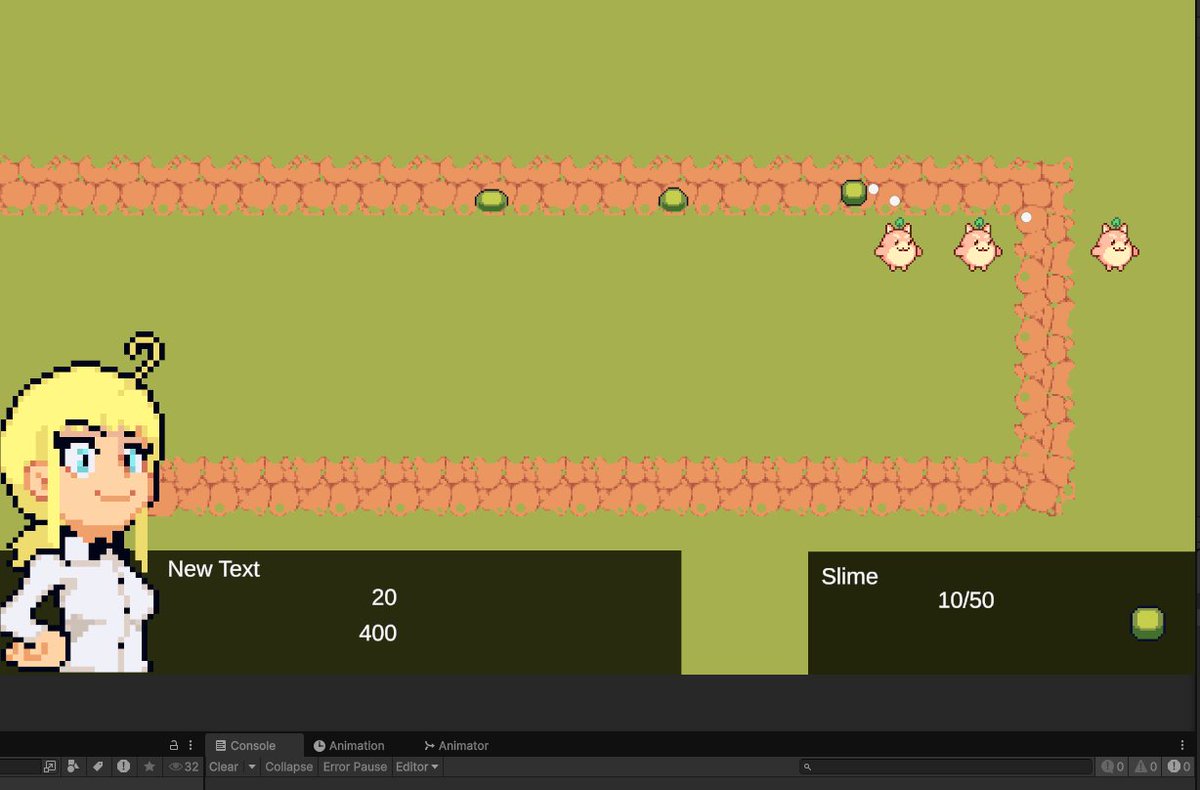The height and width of the screenshot is (790, 1200).
Task: Open the Animator tab
Action: pyautogui.click(x=456, y=745)
